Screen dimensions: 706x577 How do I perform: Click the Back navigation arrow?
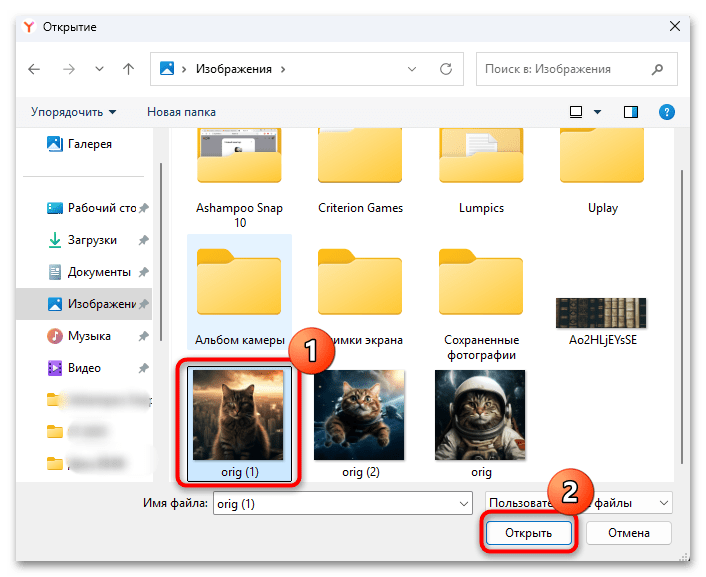click(35, 70)
